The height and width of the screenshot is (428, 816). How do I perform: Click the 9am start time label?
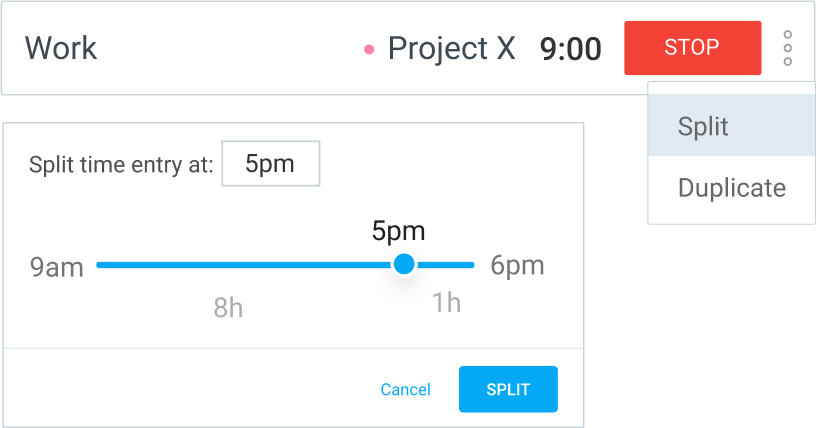click(56, 267)
